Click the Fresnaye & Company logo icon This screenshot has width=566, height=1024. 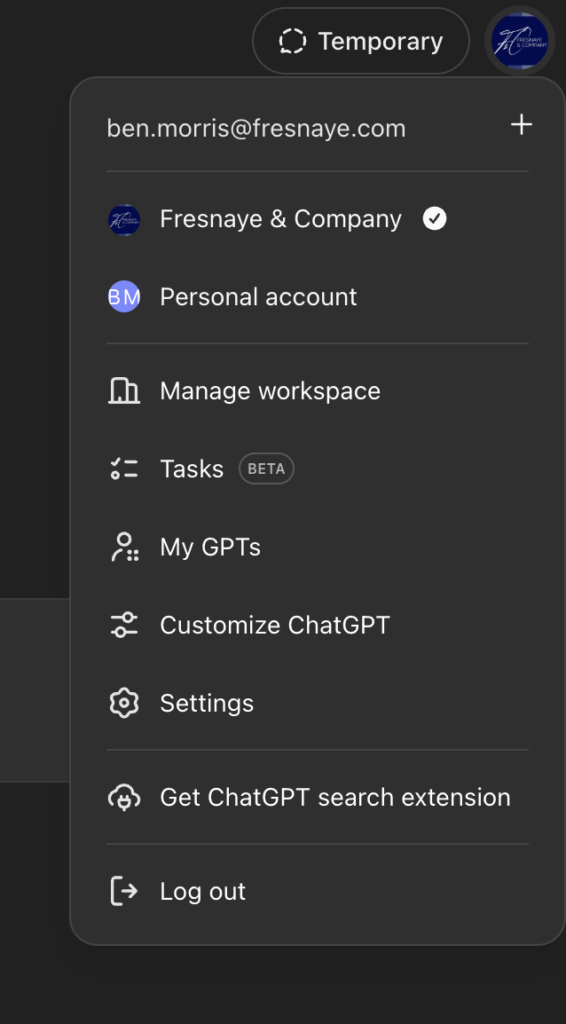point(124,220)
